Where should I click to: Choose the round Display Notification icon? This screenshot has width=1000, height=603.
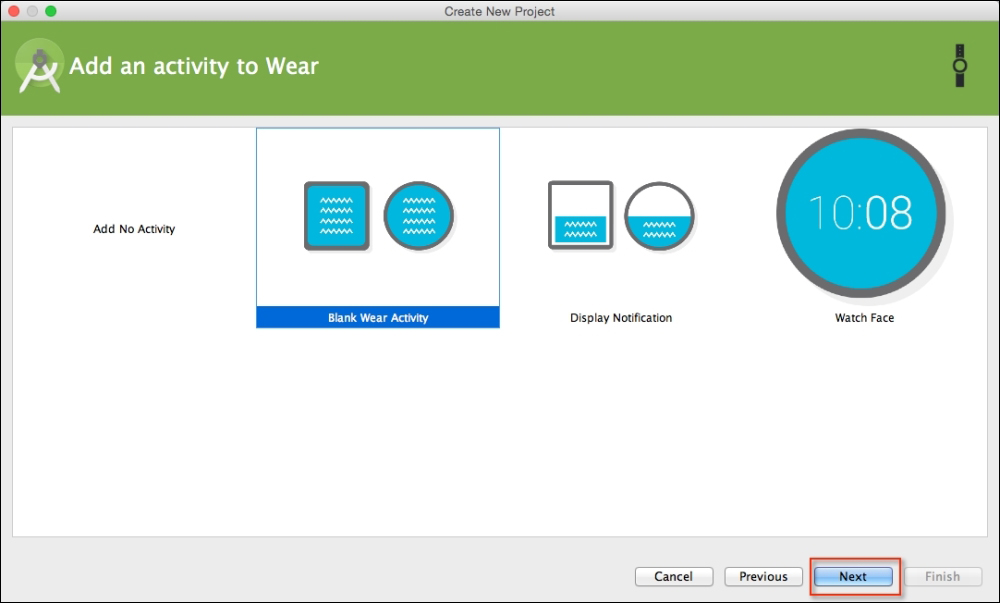coord(660,215)
